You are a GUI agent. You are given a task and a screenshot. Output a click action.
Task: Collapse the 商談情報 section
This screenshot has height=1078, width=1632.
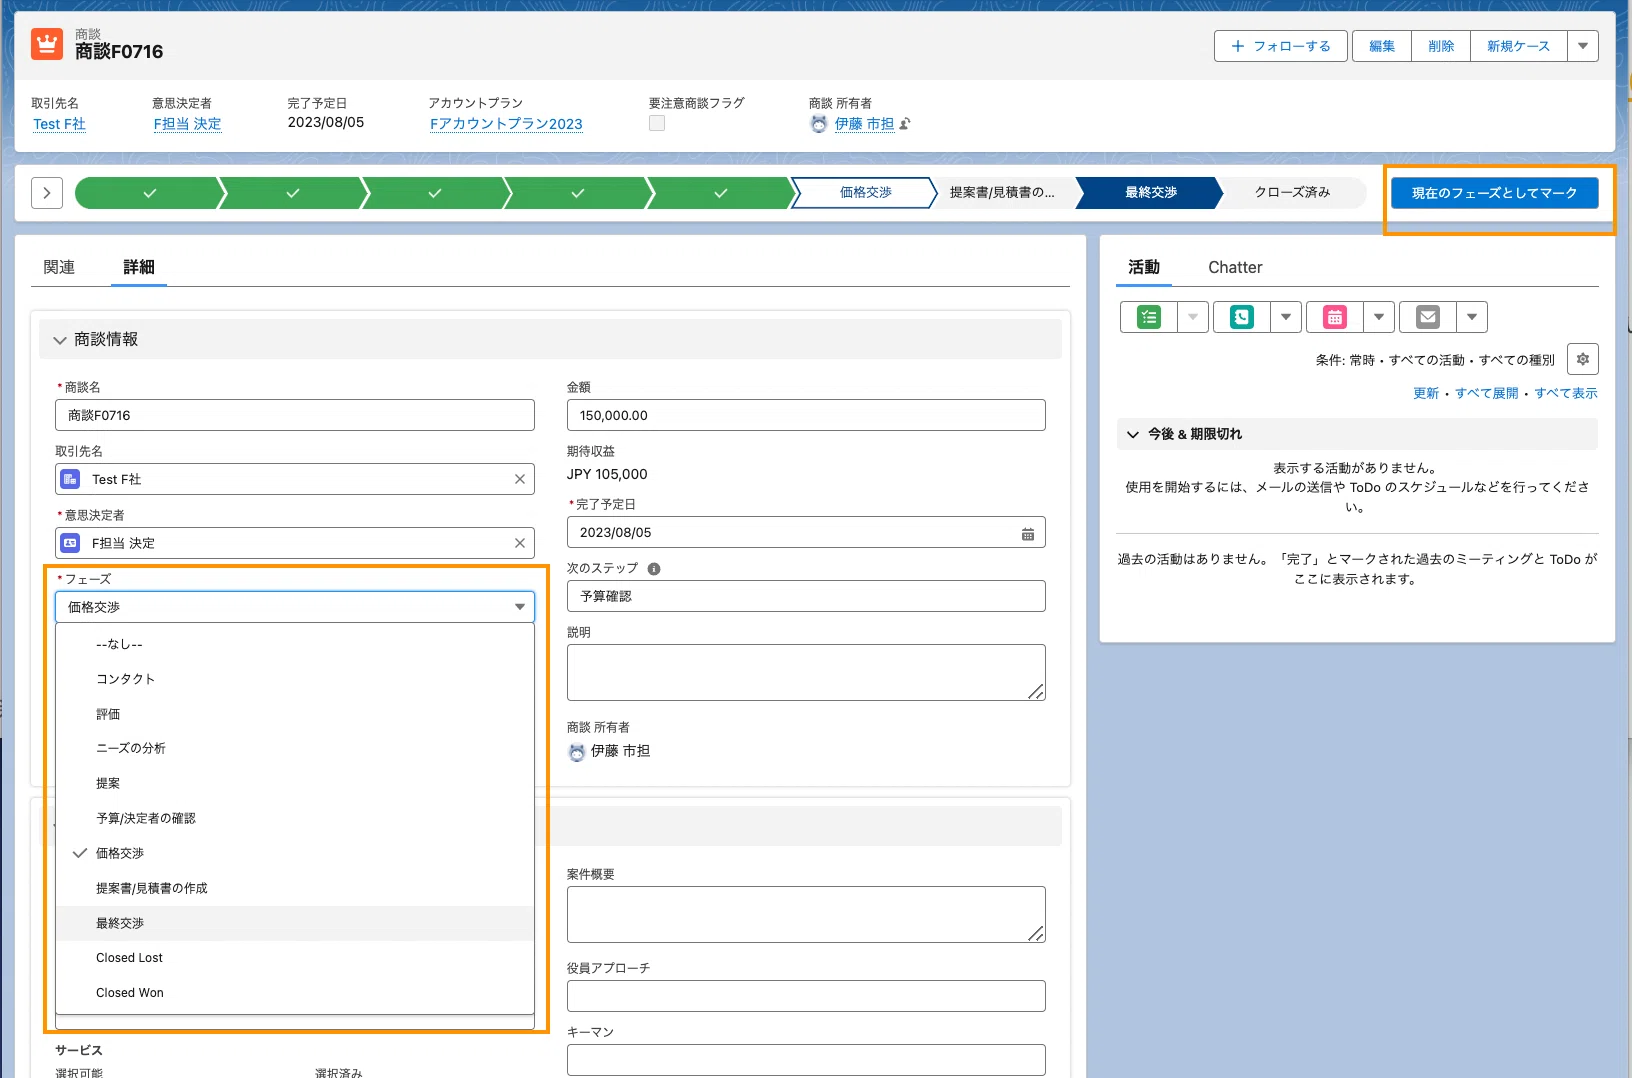[60, 340]
